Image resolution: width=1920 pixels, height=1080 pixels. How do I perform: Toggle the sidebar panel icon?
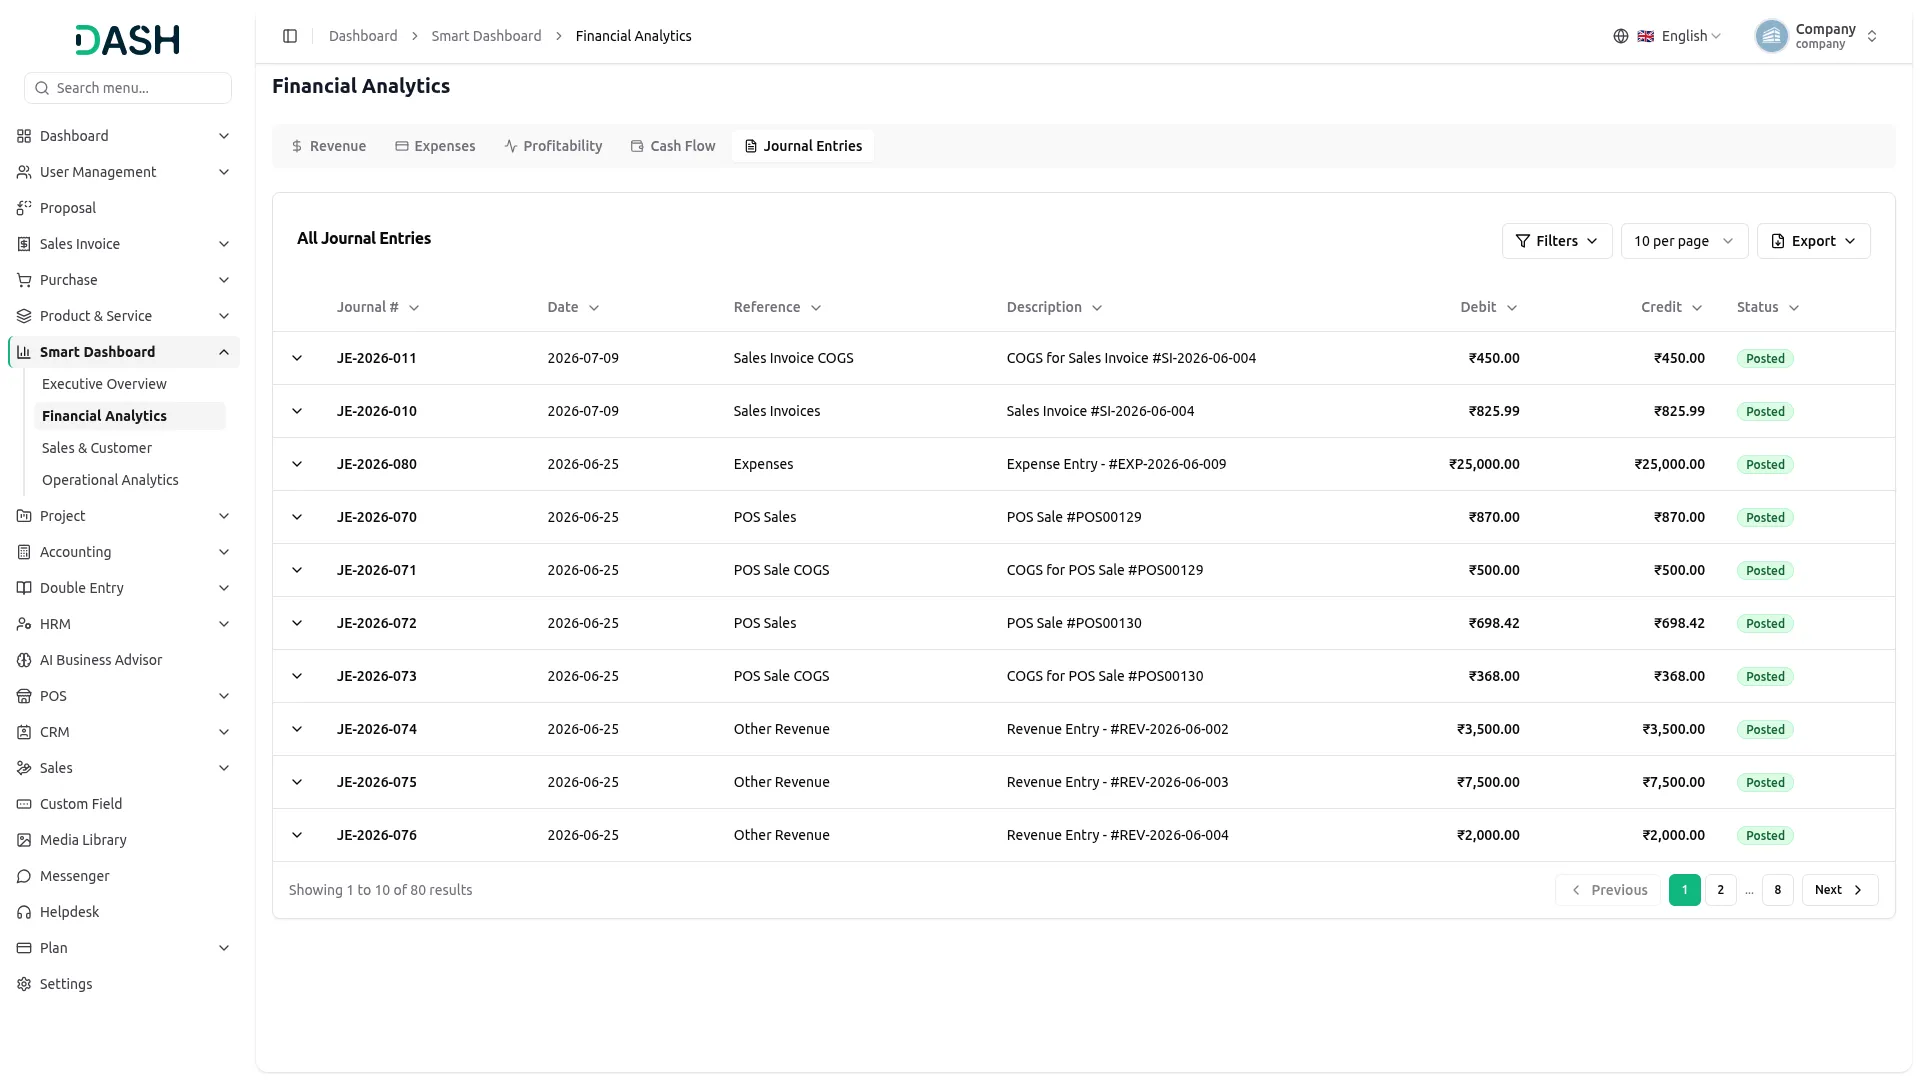(x=290, y=36)
